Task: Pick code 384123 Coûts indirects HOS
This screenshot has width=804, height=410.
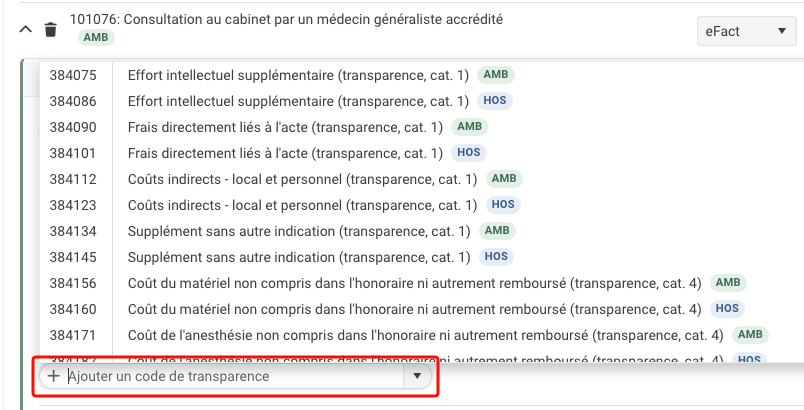Action: click(x=421, y=205)
